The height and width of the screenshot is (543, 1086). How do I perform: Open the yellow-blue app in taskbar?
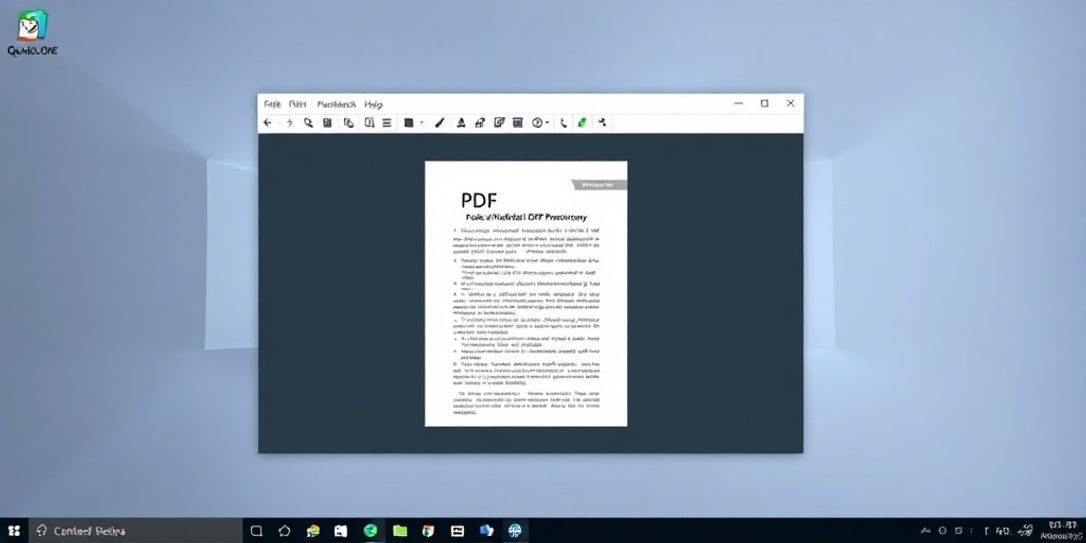pyautogui.click(x=313, y=531)
